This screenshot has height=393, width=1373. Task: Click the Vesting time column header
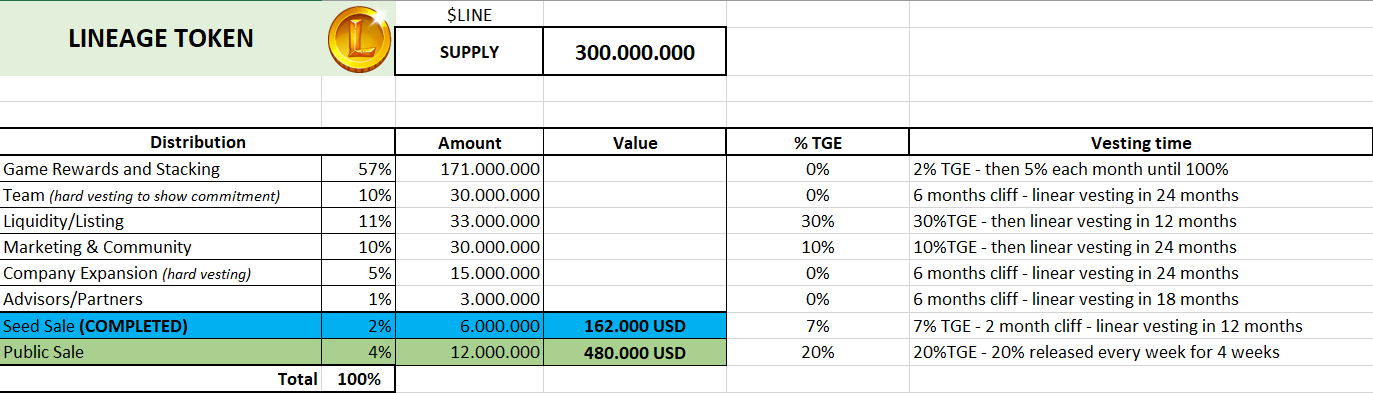click(x=1141, y=143)
